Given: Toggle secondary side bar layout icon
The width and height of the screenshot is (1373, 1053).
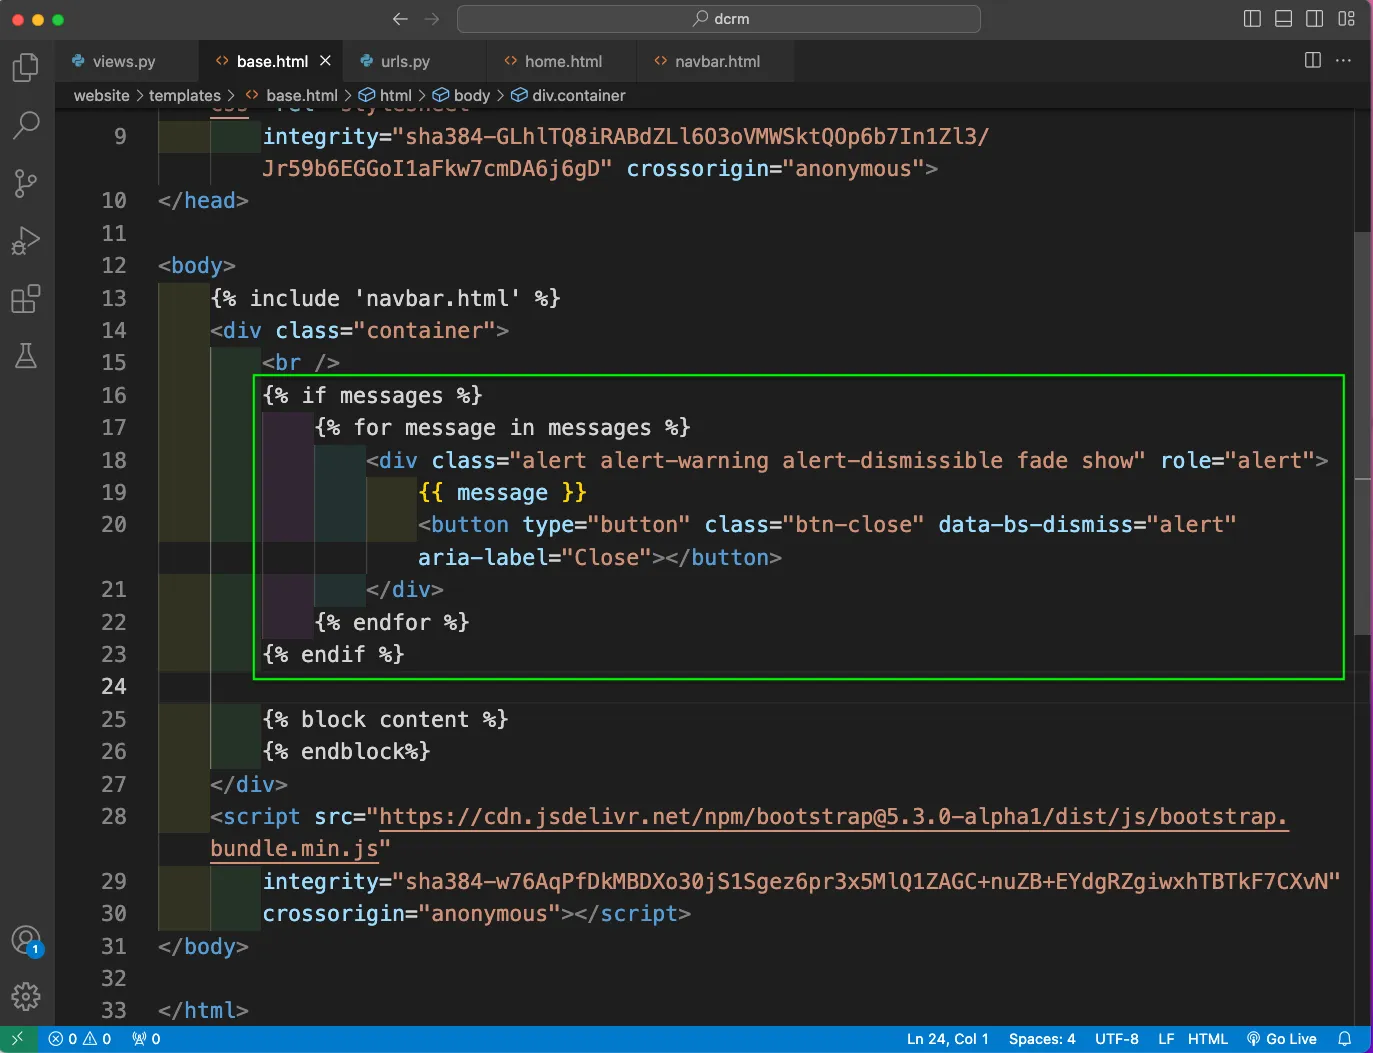Looking at the screenshot, I should pos(1315,19).
